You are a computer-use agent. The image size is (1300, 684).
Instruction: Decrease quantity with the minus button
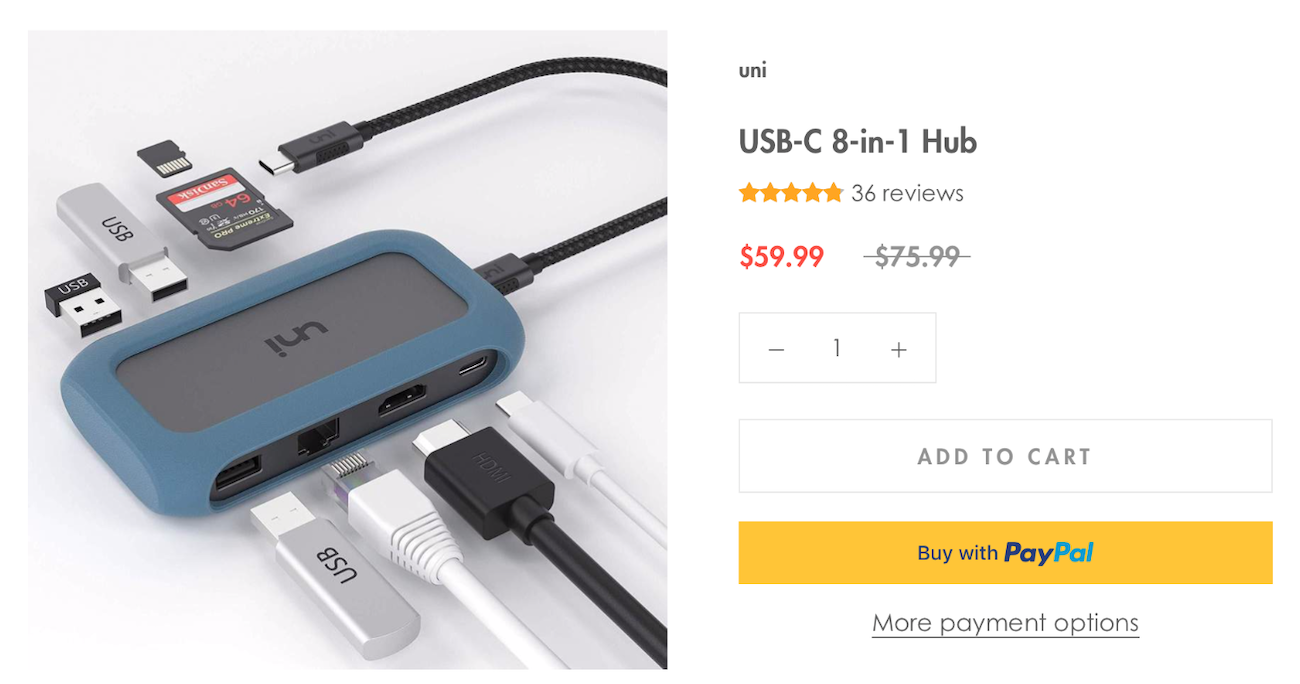click(x=776, y=349)
